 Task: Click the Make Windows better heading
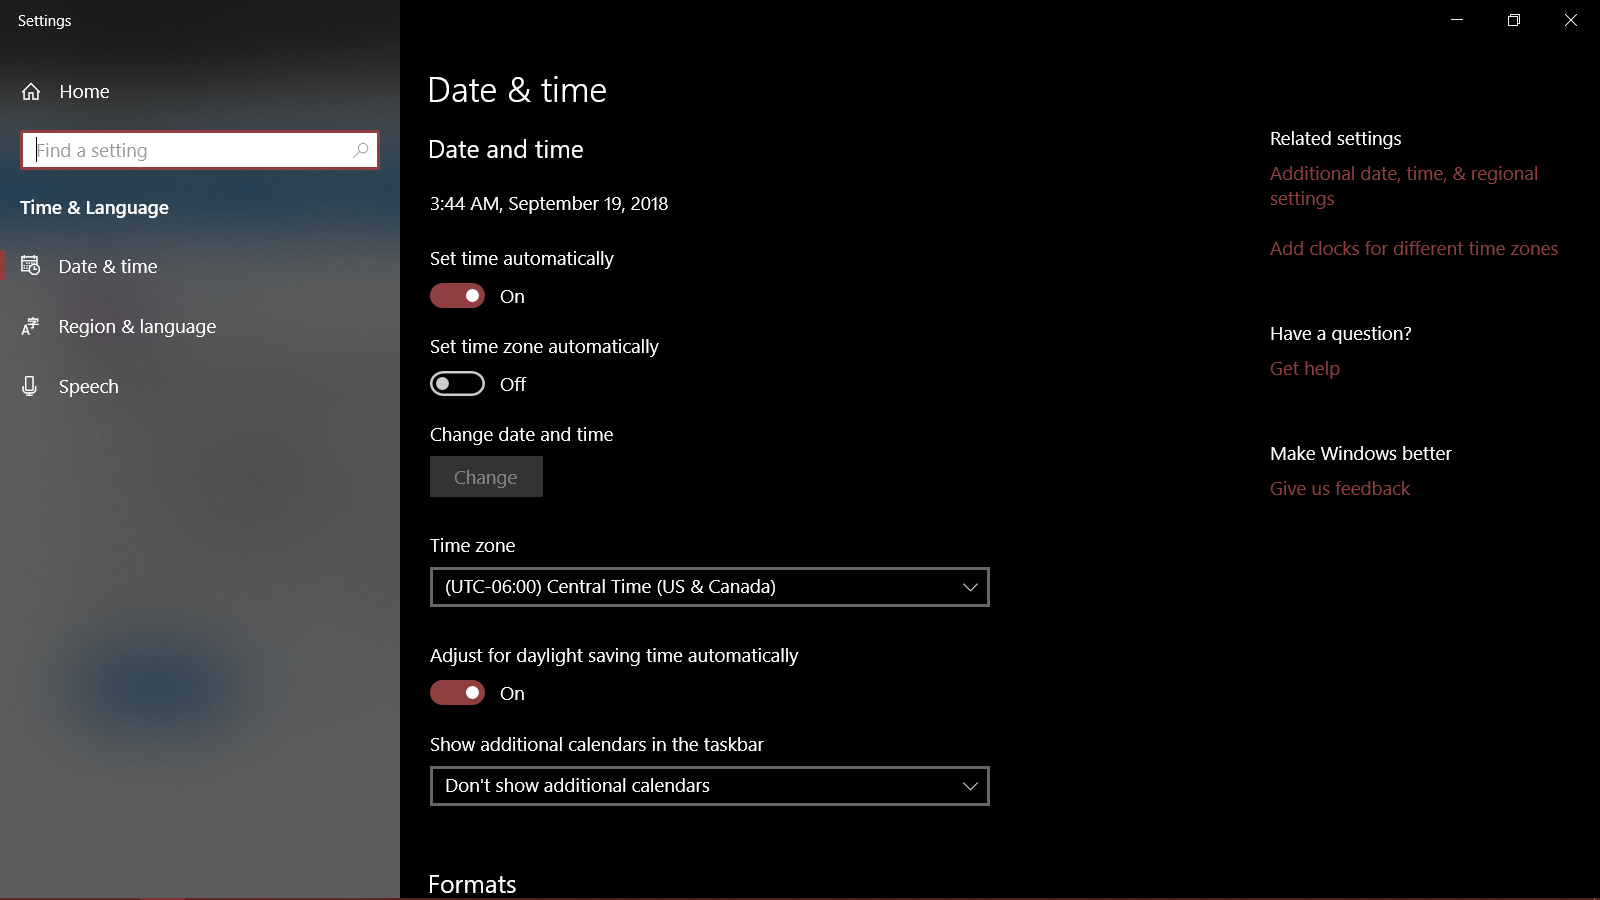tap(1361, 454)
